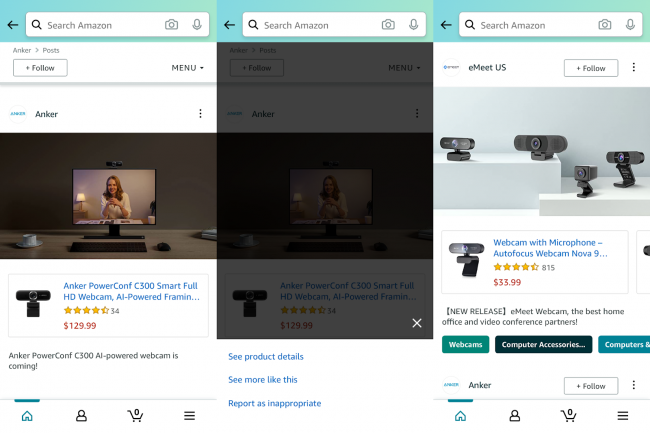Expand the MENU dropdown in left screen
This screenshot has height=433, width=650.
pos(187,68)
